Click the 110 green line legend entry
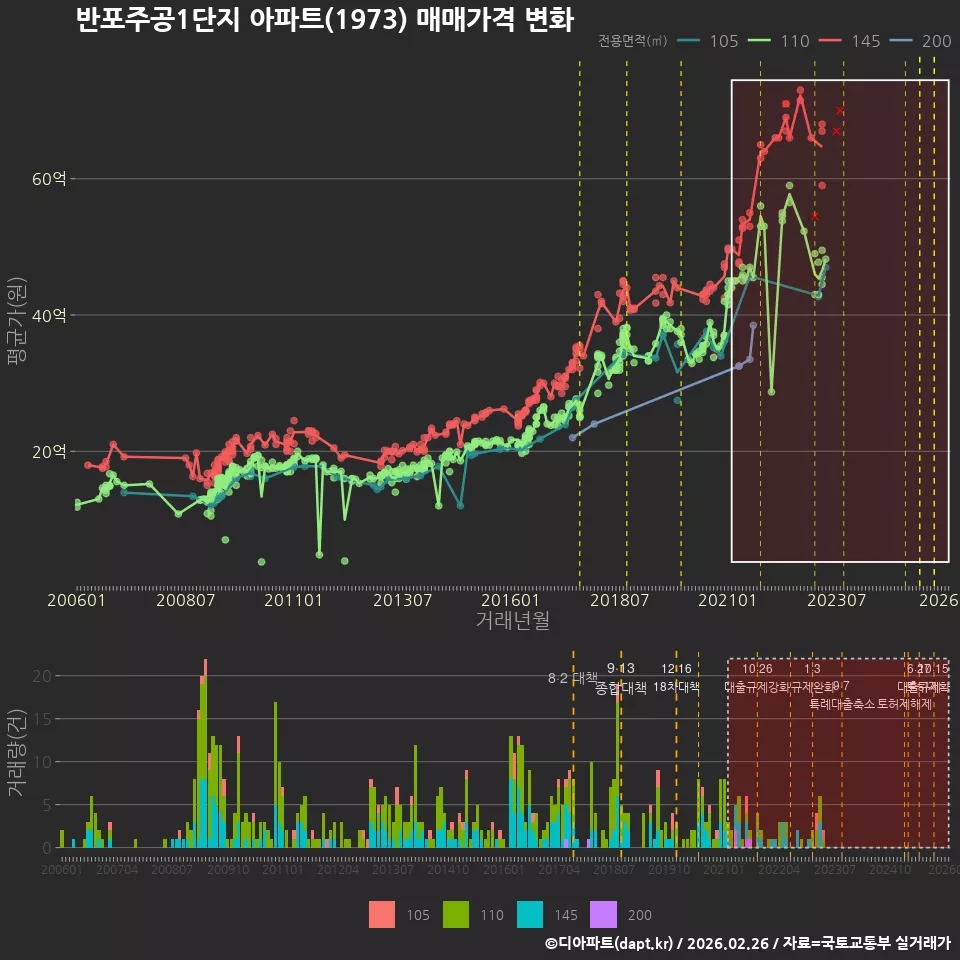Image resolution: width=960 pixels, height=960 pixels. [779, 41]
